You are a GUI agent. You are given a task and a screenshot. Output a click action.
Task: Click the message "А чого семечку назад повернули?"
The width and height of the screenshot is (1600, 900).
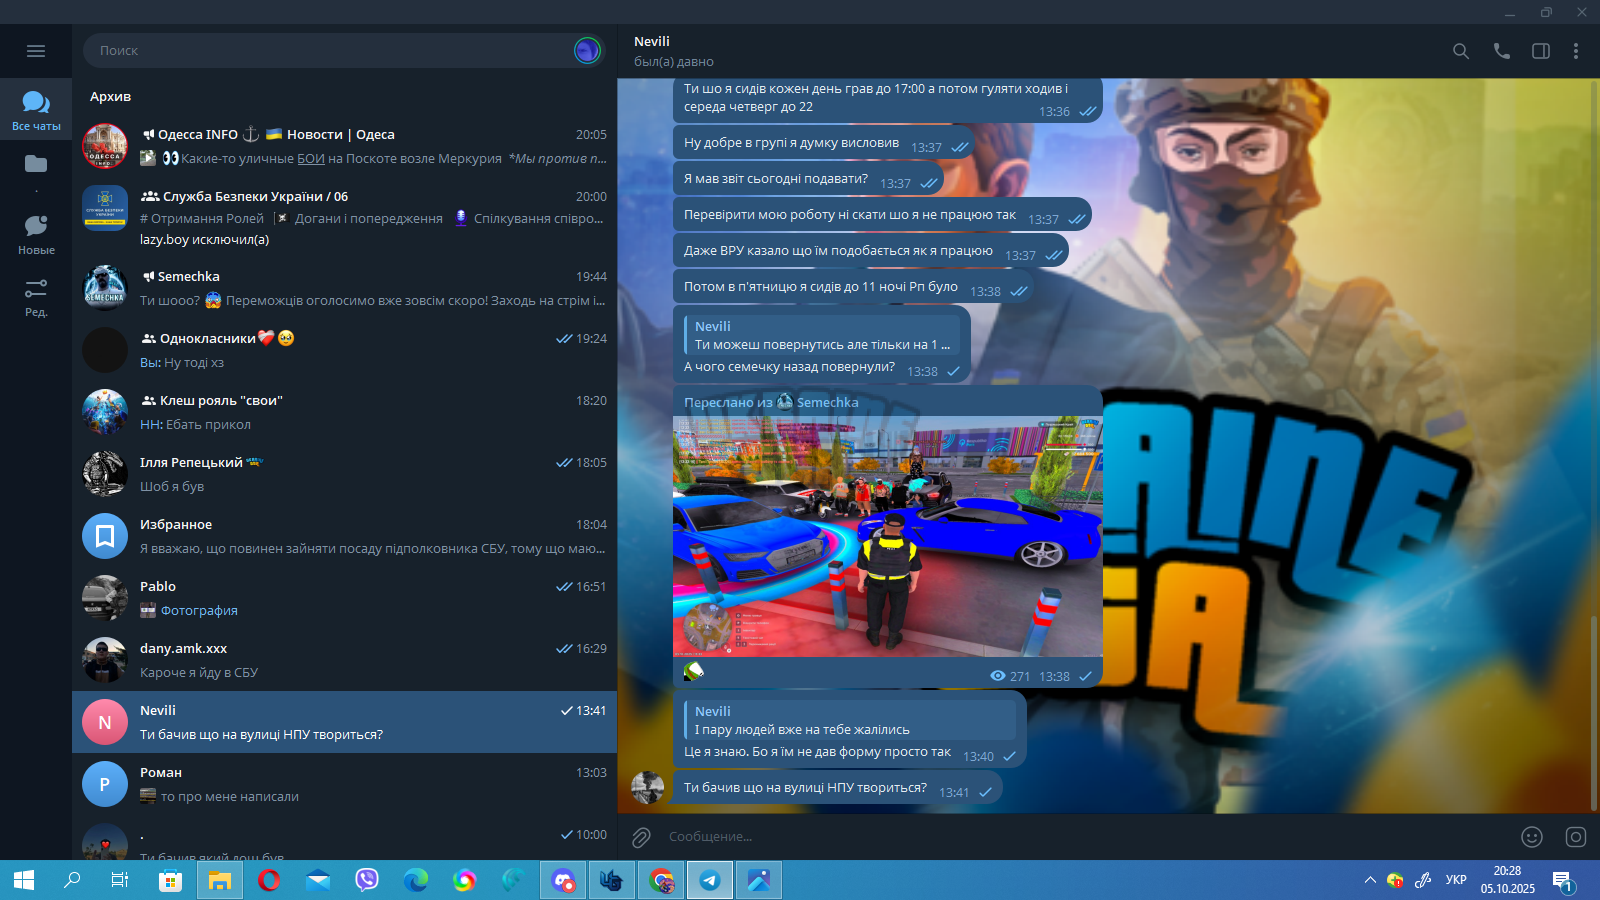click(789, 367)
